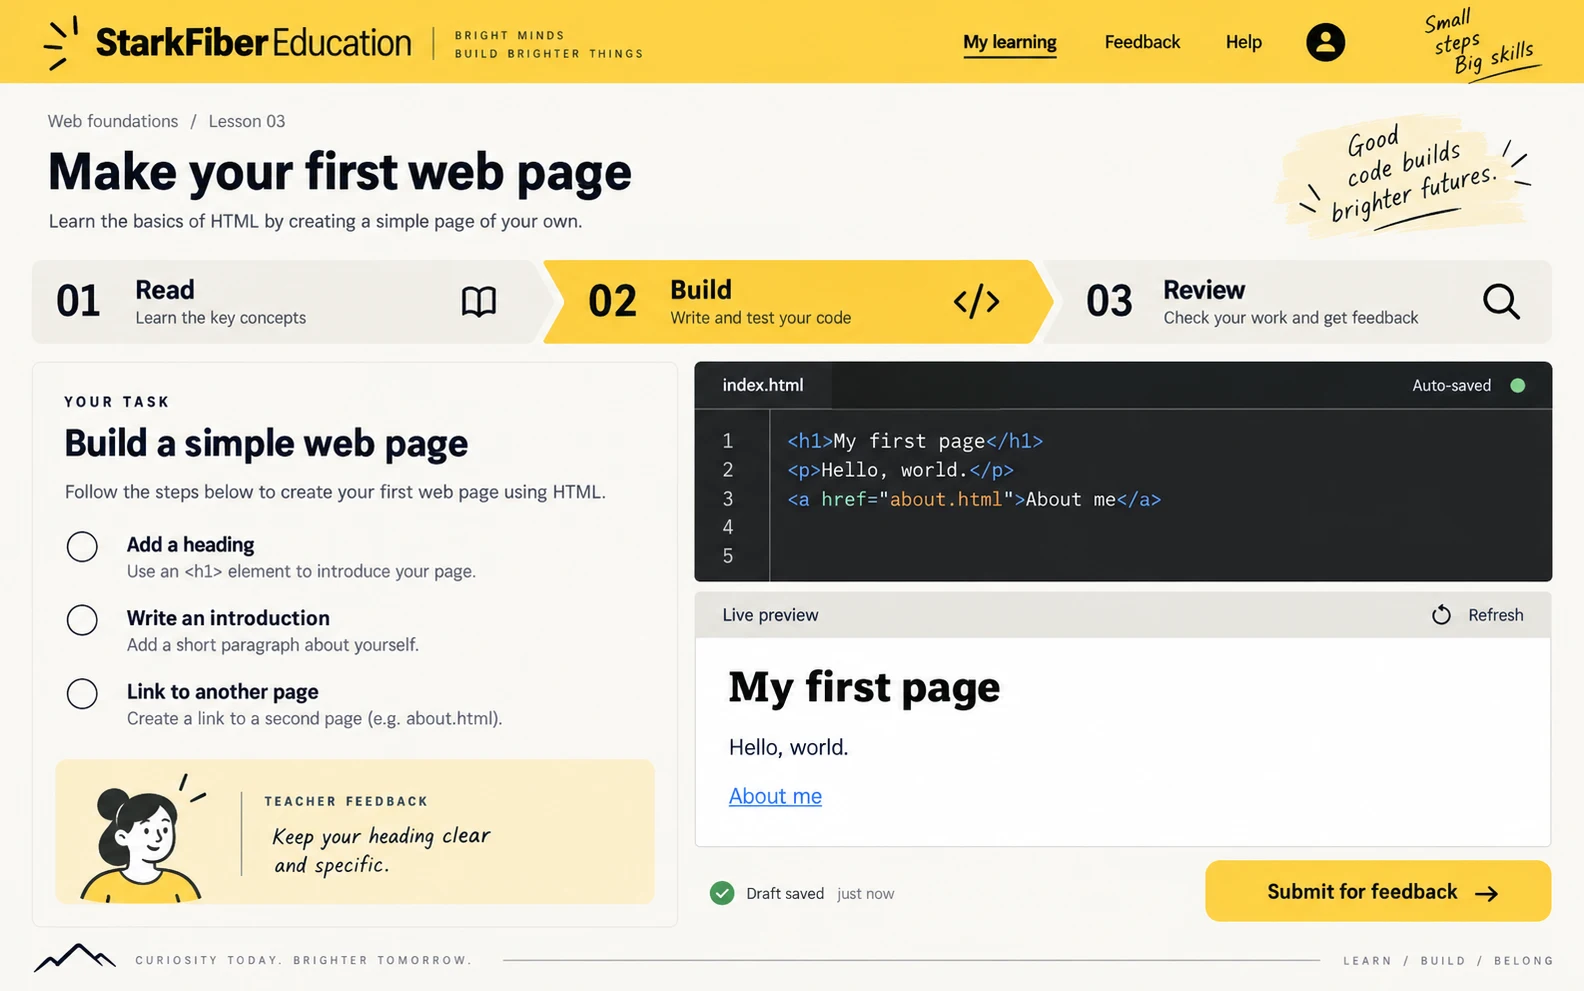
Task: Follow the About me link in preview
Action: [x=775, y=796]
